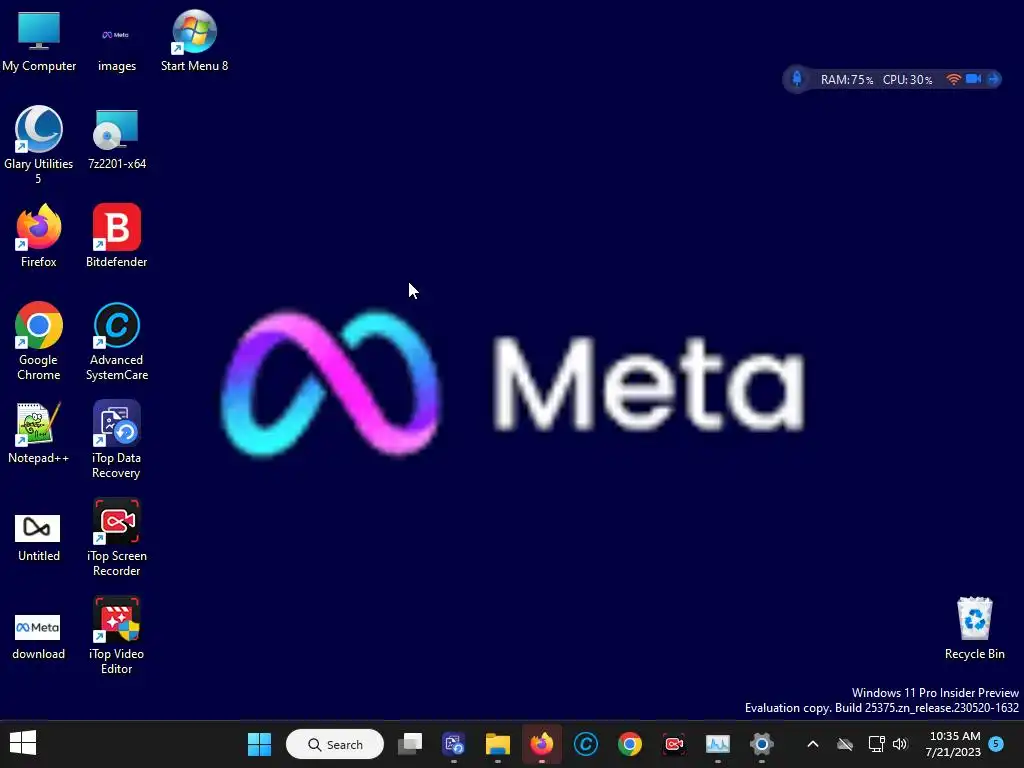Select the 7z2201-x64 installer icon
Screen dimensions: 1024x768
point(116,140)
